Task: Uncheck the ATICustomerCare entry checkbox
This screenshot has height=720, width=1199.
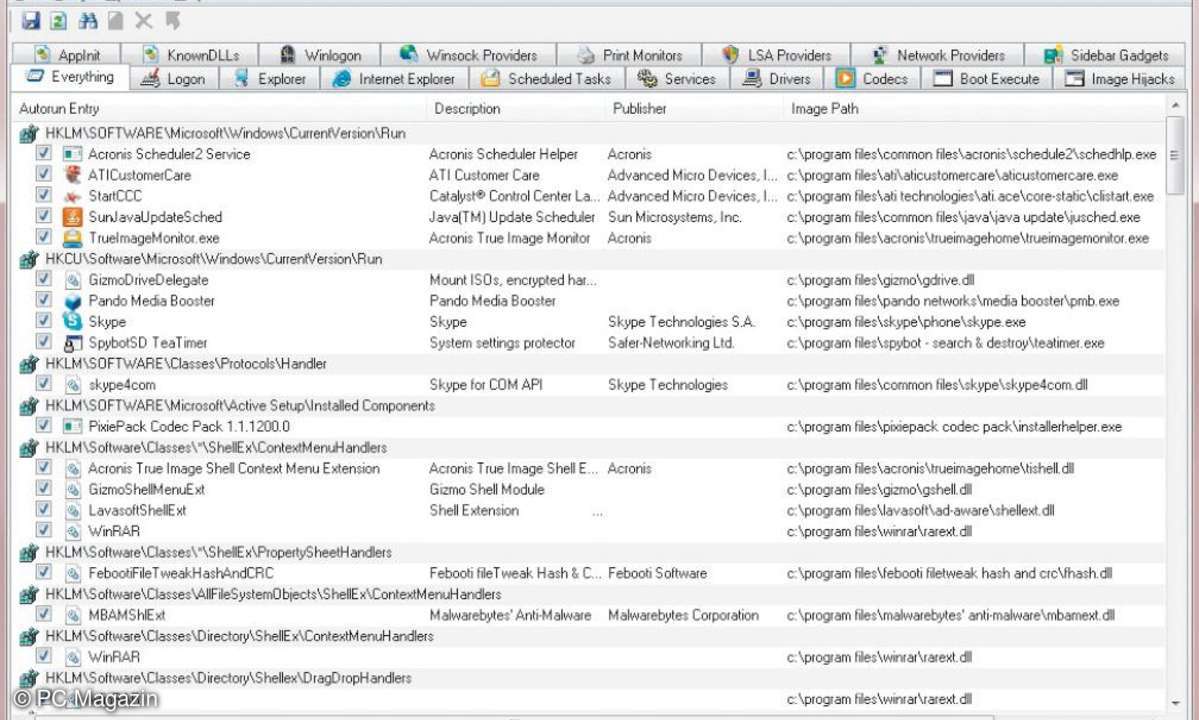Action: [x=44, y=174]
